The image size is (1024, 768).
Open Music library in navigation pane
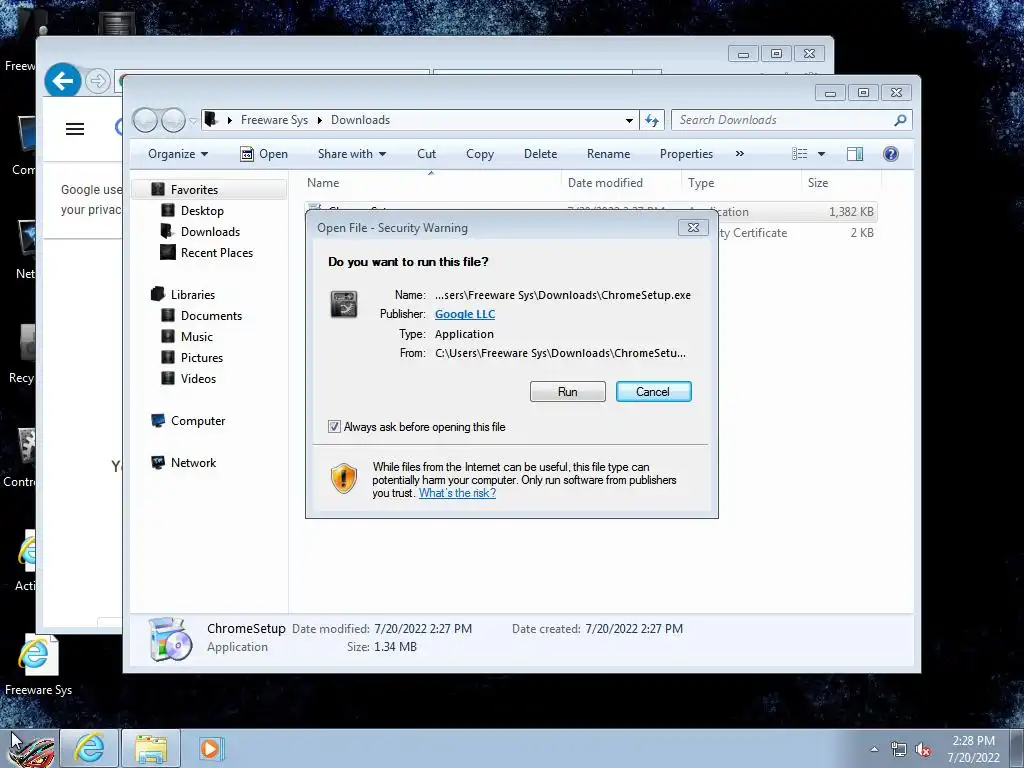[197, 336]
